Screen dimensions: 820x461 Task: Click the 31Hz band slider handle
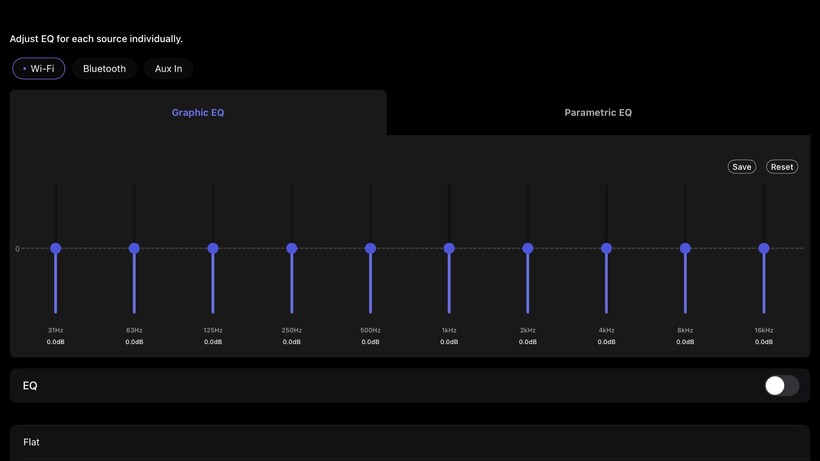click(56, 248)
